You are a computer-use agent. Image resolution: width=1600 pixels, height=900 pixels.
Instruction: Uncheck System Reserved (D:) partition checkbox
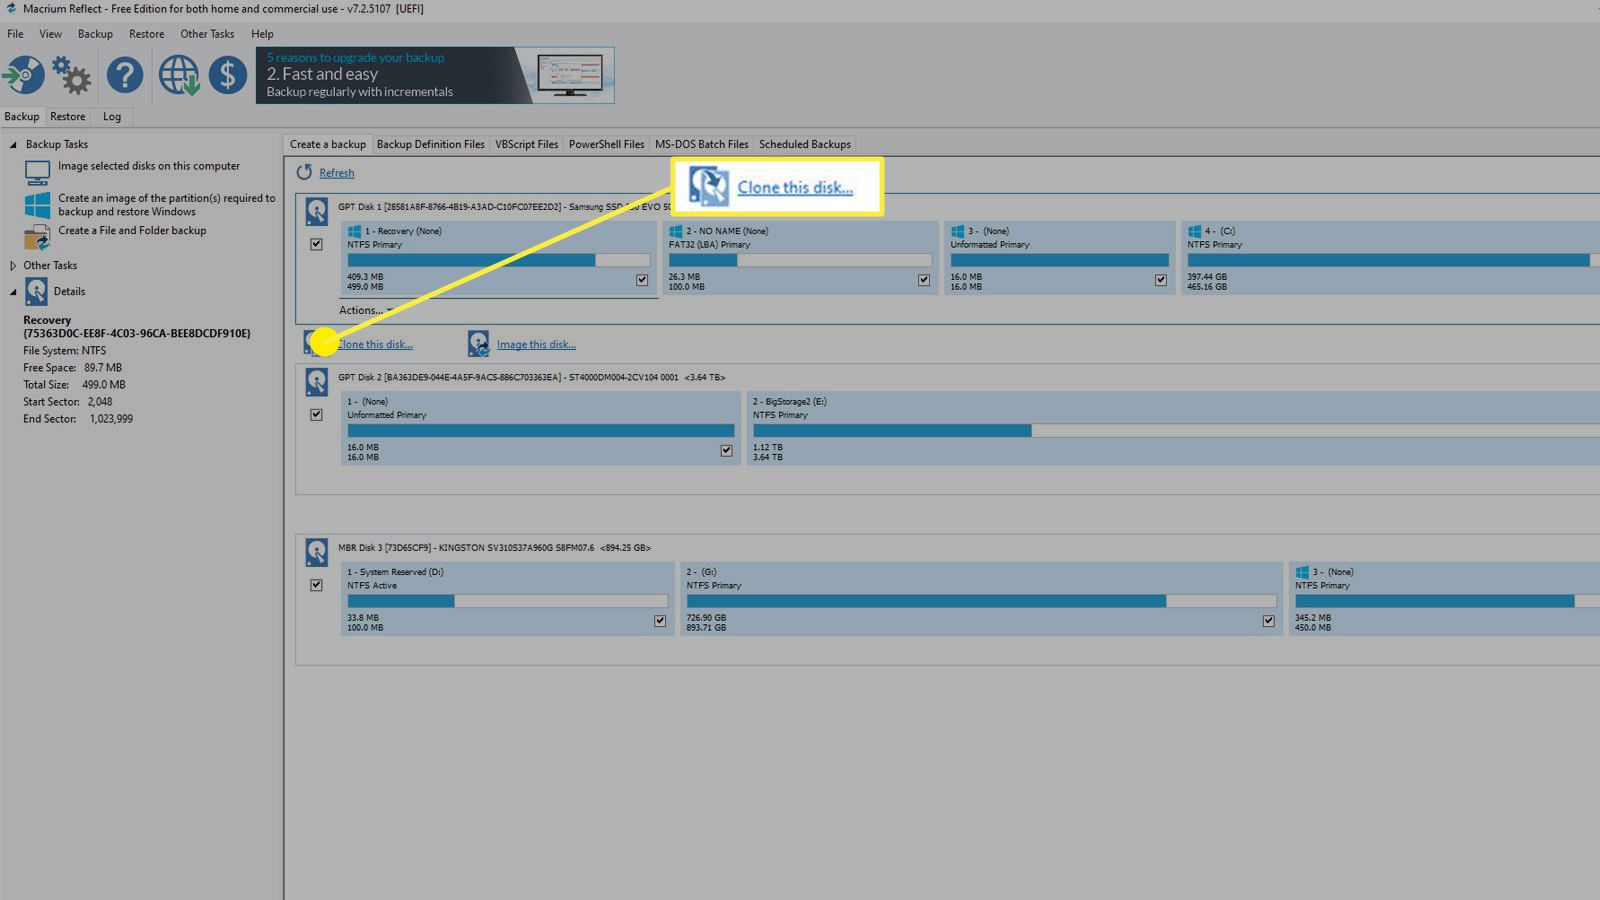[x=660, y=621]
